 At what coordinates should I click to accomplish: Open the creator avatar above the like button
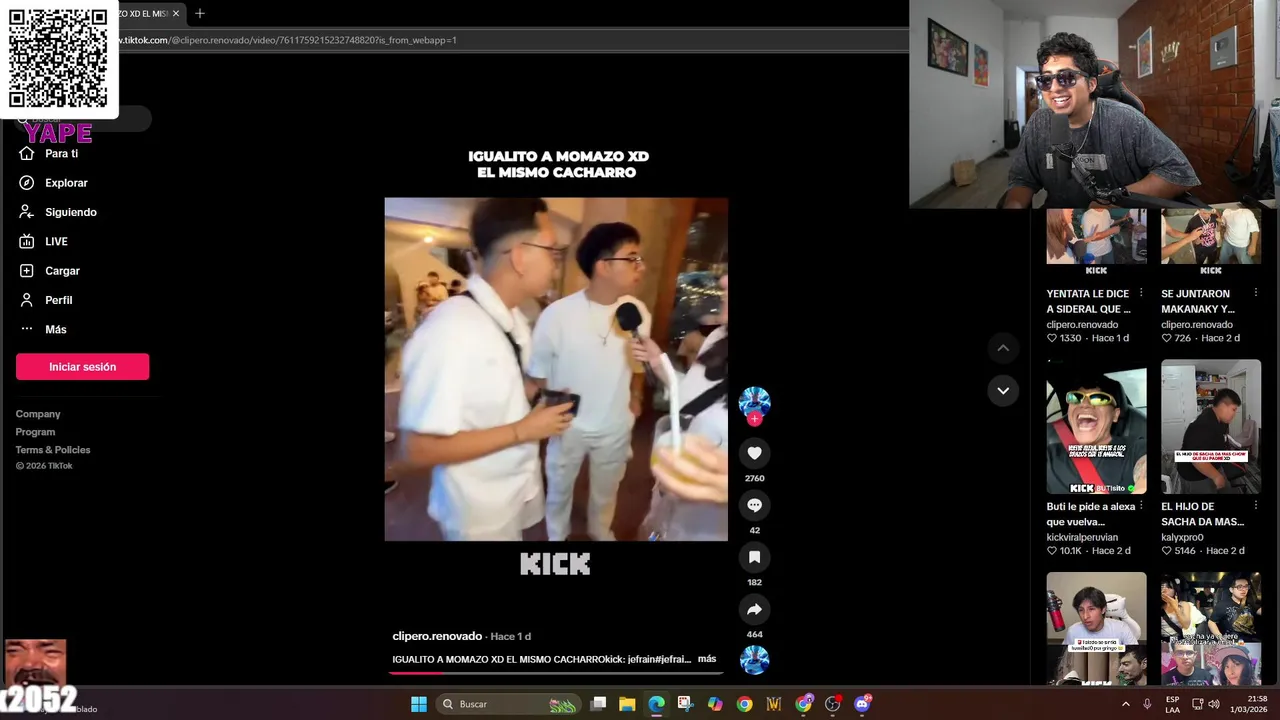tap(754, 401)
